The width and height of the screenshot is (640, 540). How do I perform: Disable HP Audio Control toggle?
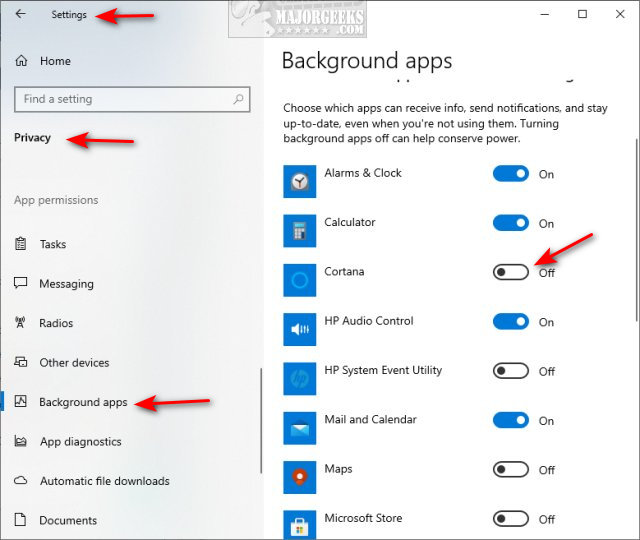click(511, 322)
